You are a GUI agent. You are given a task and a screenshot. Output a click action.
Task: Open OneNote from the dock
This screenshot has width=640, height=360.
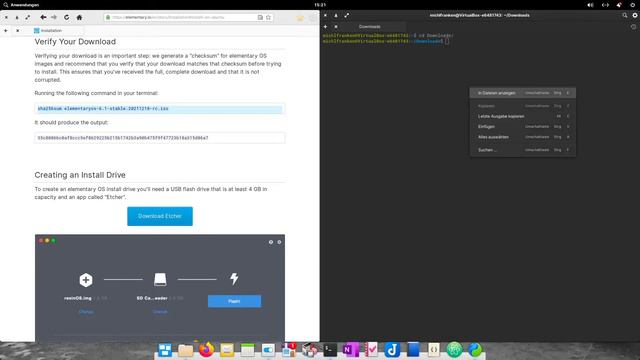click(351, 350)
